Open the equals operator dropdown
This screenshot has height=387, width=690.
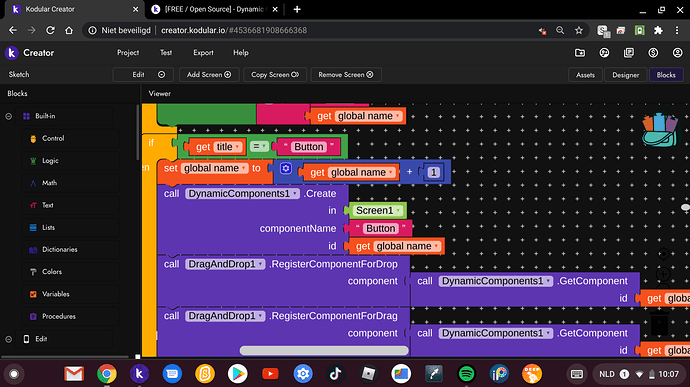coord(264,146)
